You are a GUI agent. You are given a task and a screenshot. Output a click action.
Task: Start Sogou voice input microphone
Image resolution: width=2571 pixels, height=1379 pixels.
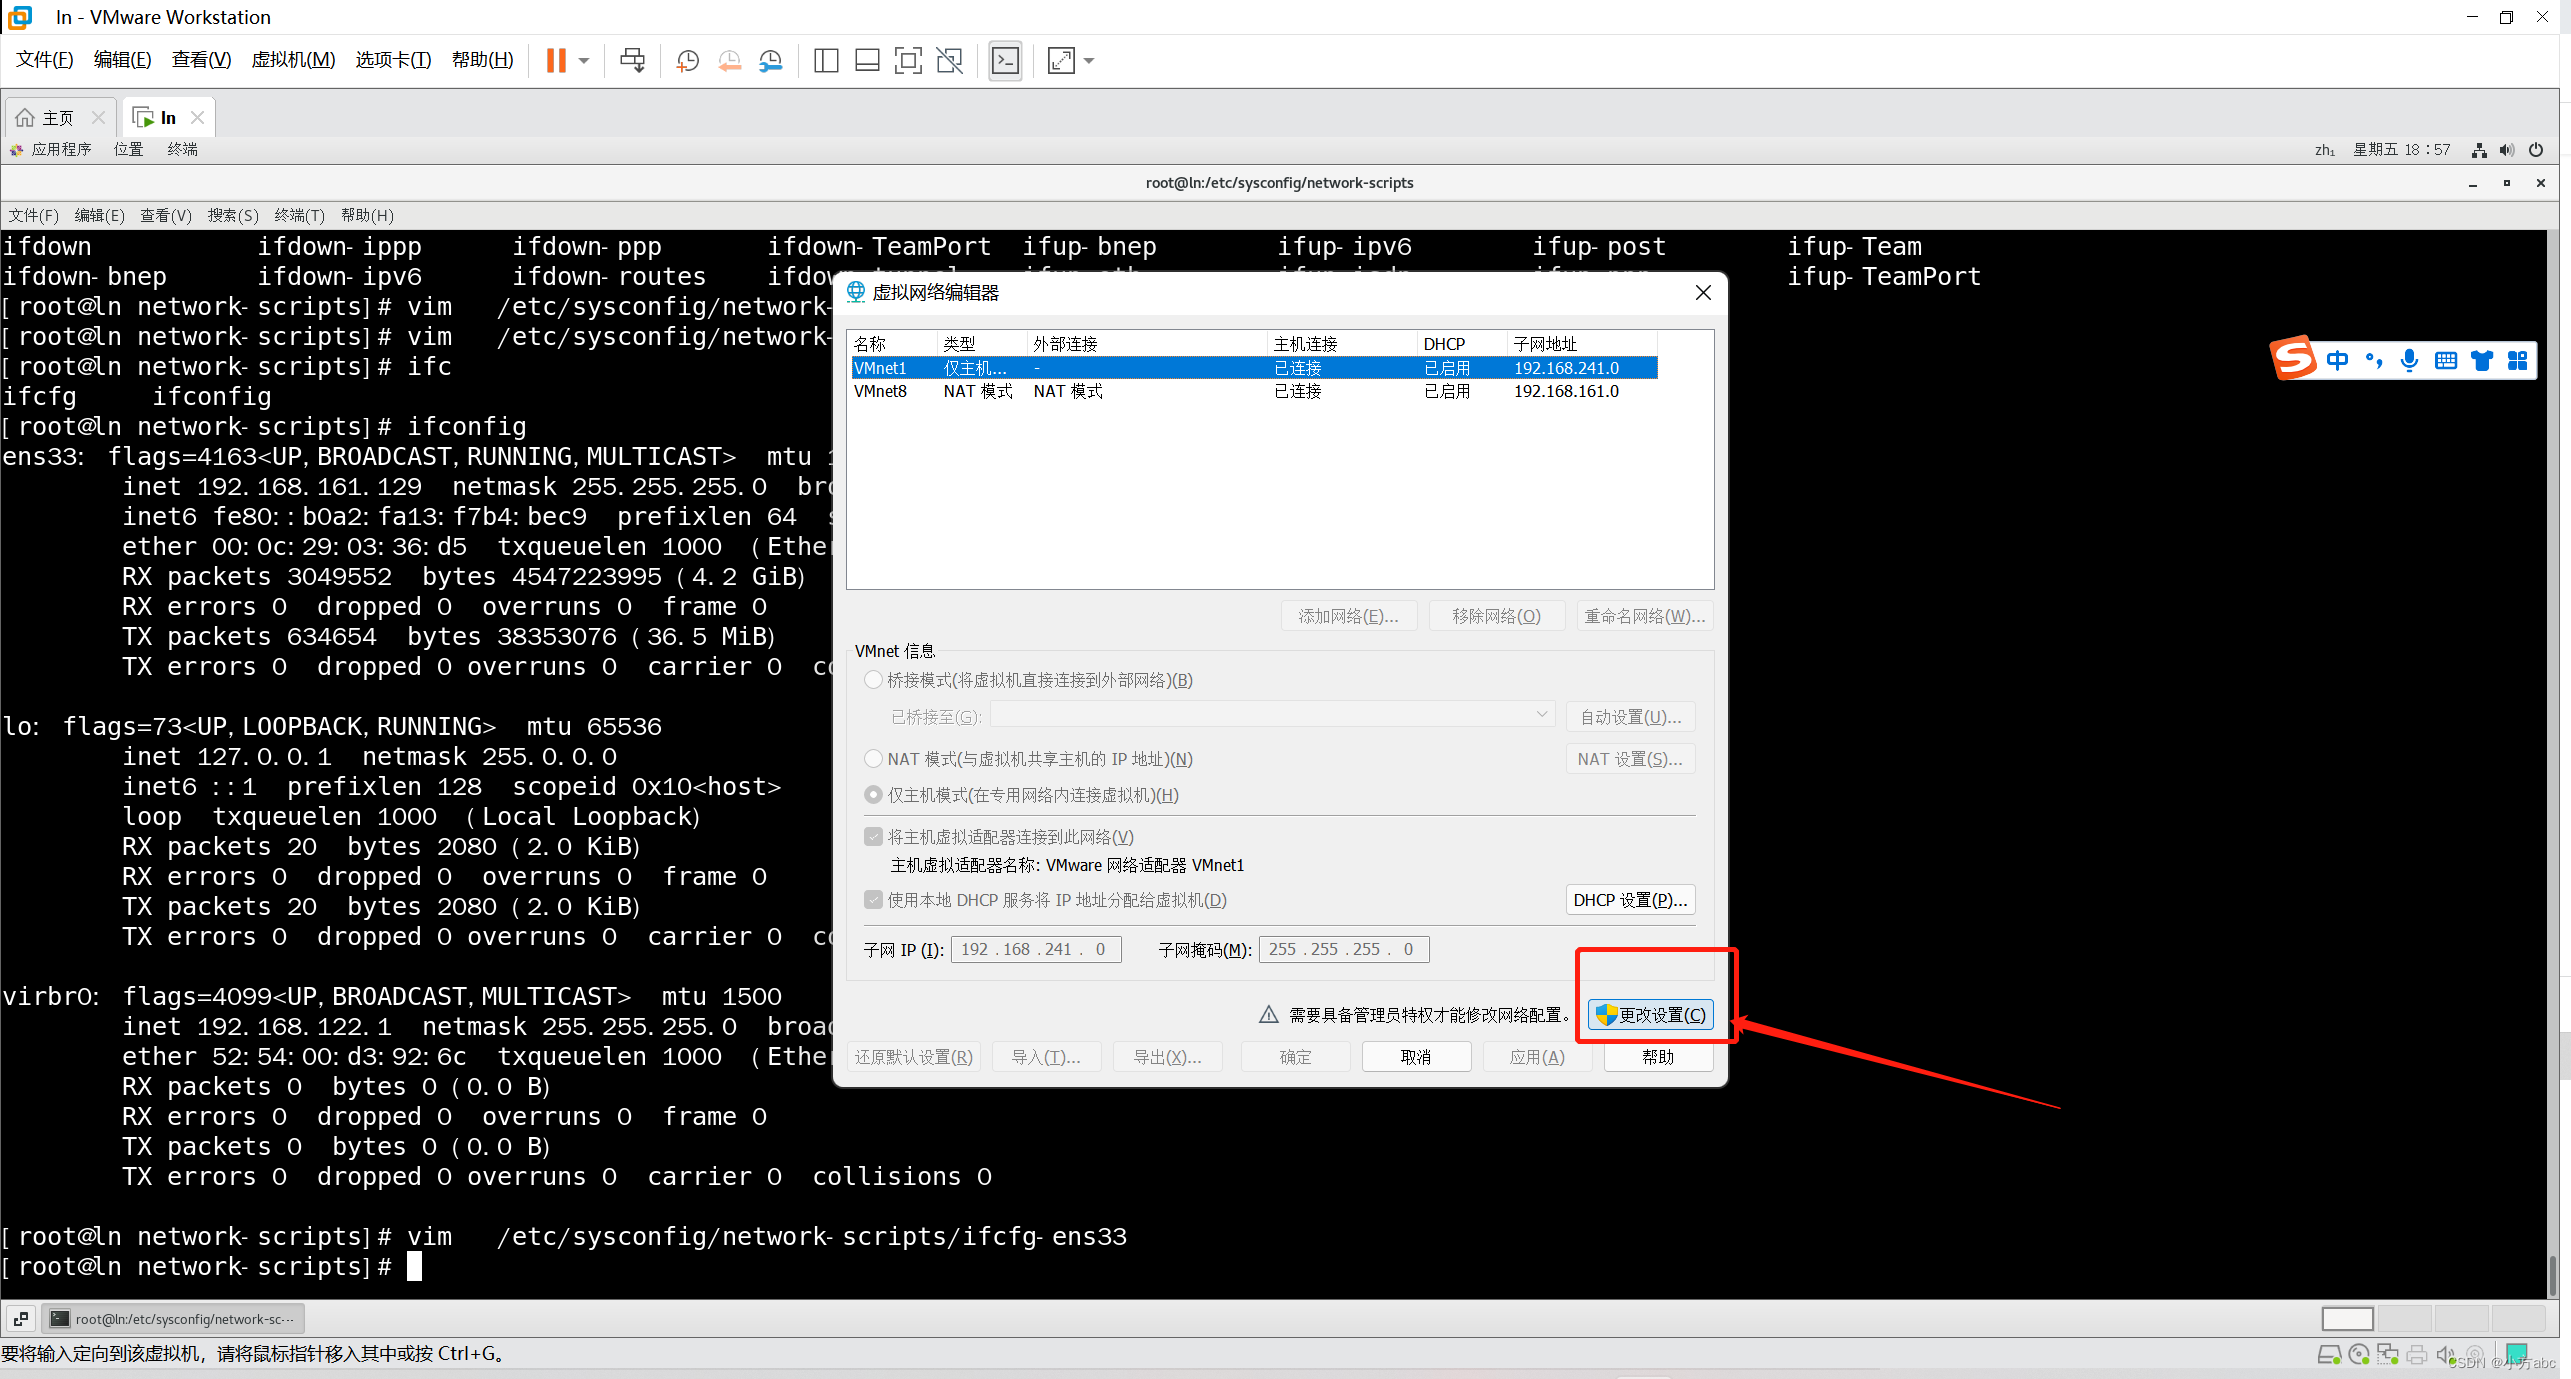(x=2410, y=360)
